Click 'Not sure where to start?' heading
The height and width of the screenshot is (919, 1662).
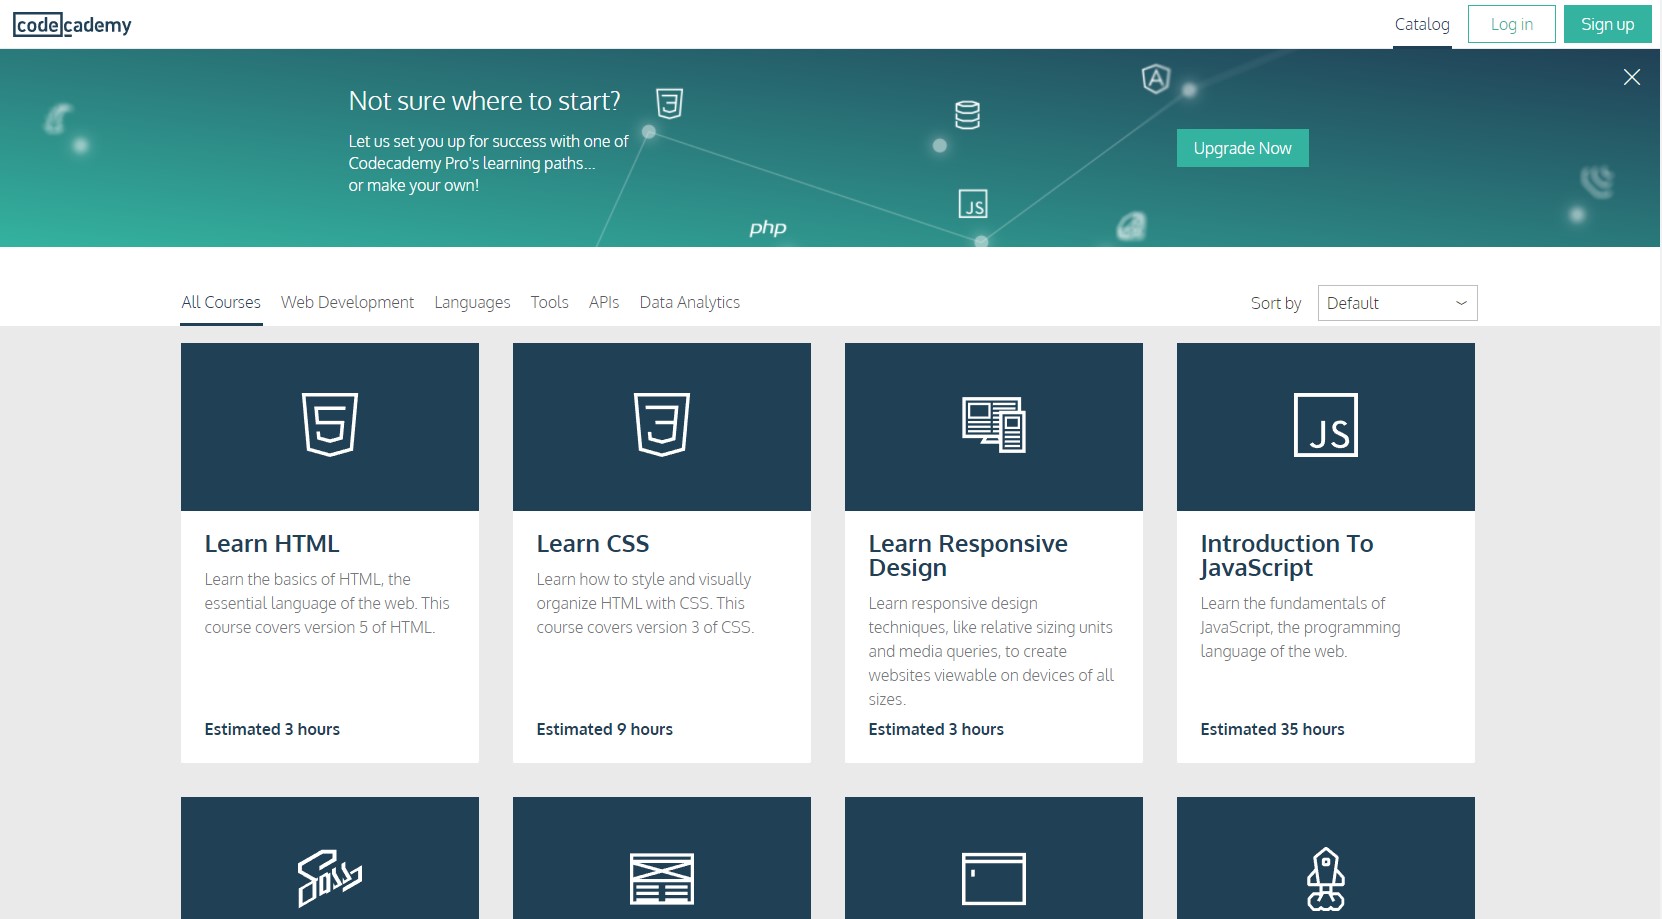click(x=485, y=101)
